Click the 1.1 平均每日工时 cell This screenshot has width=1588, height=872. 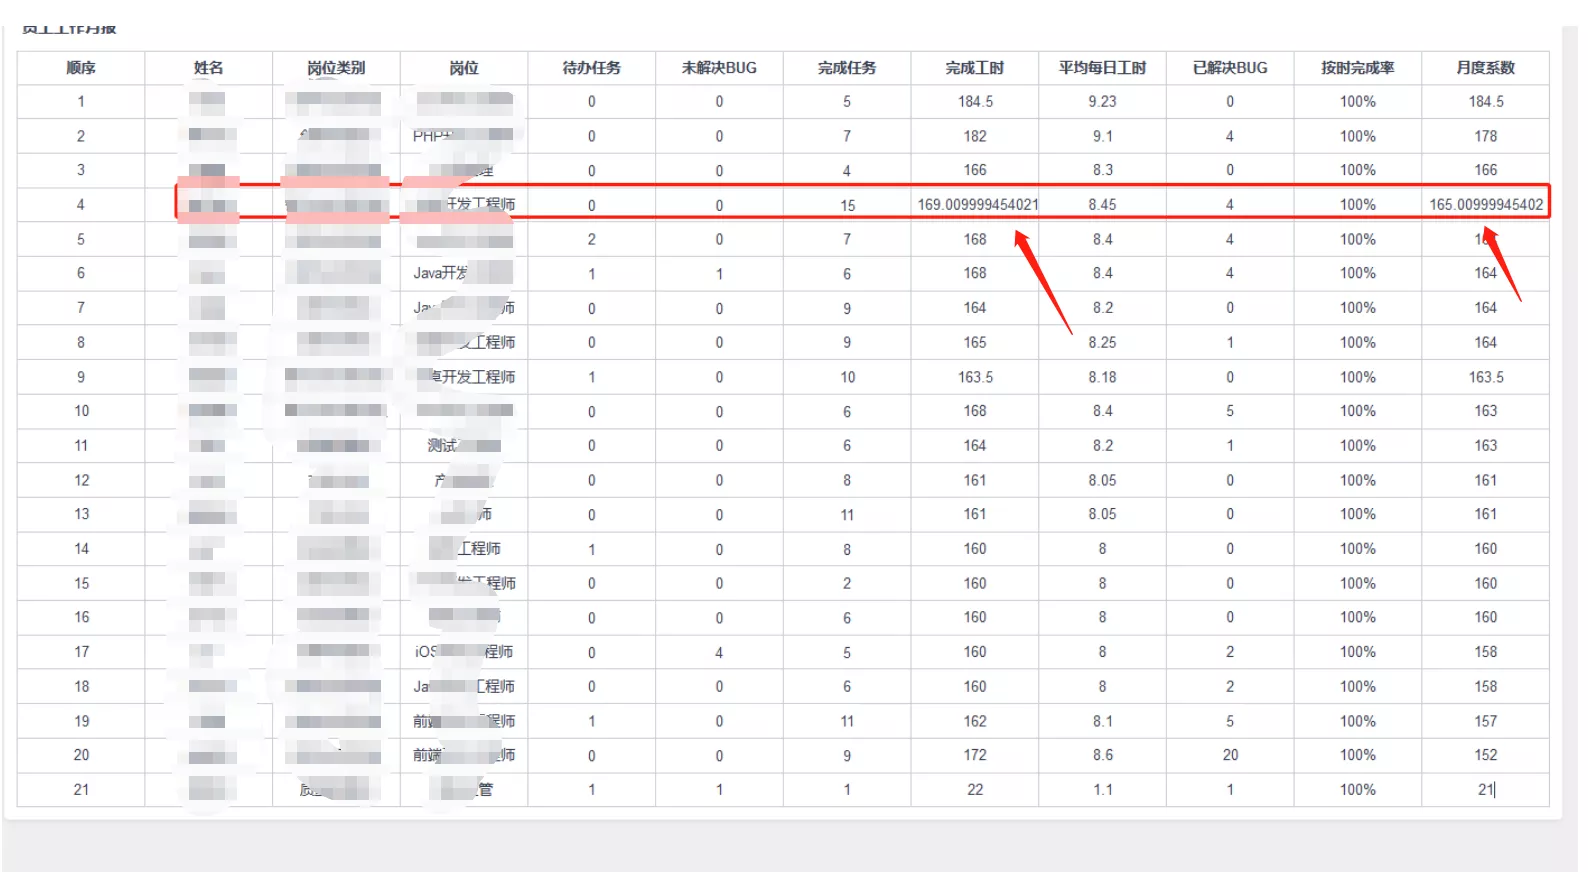[1102, 790]
